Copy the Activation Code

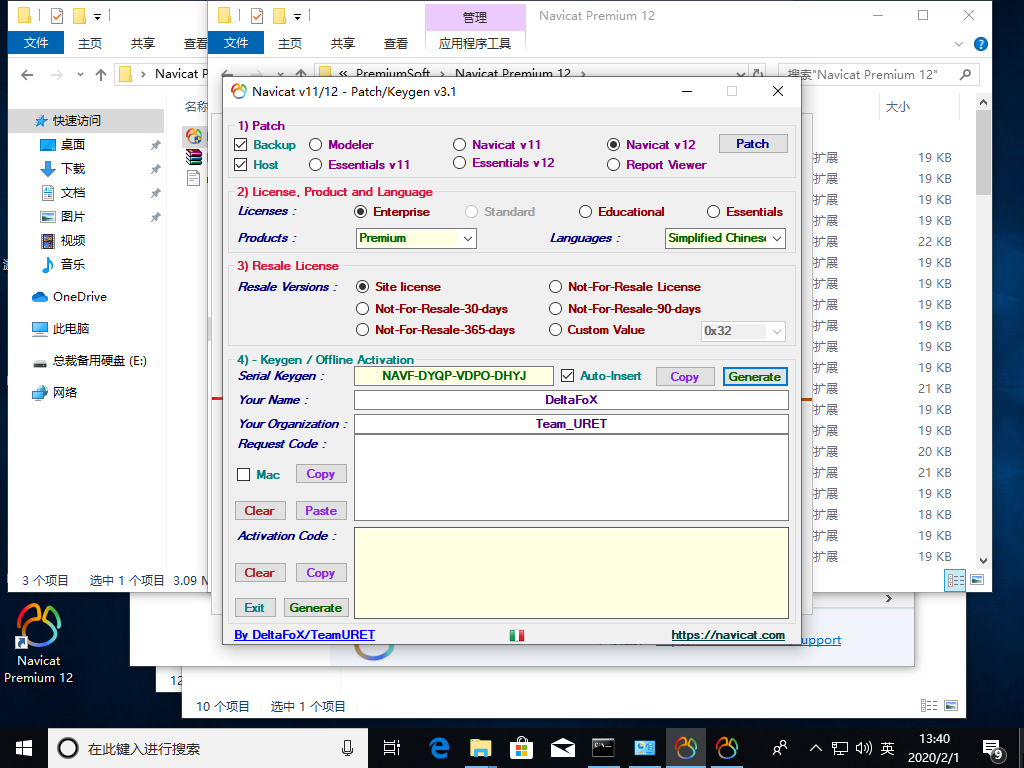coord(321,573)
